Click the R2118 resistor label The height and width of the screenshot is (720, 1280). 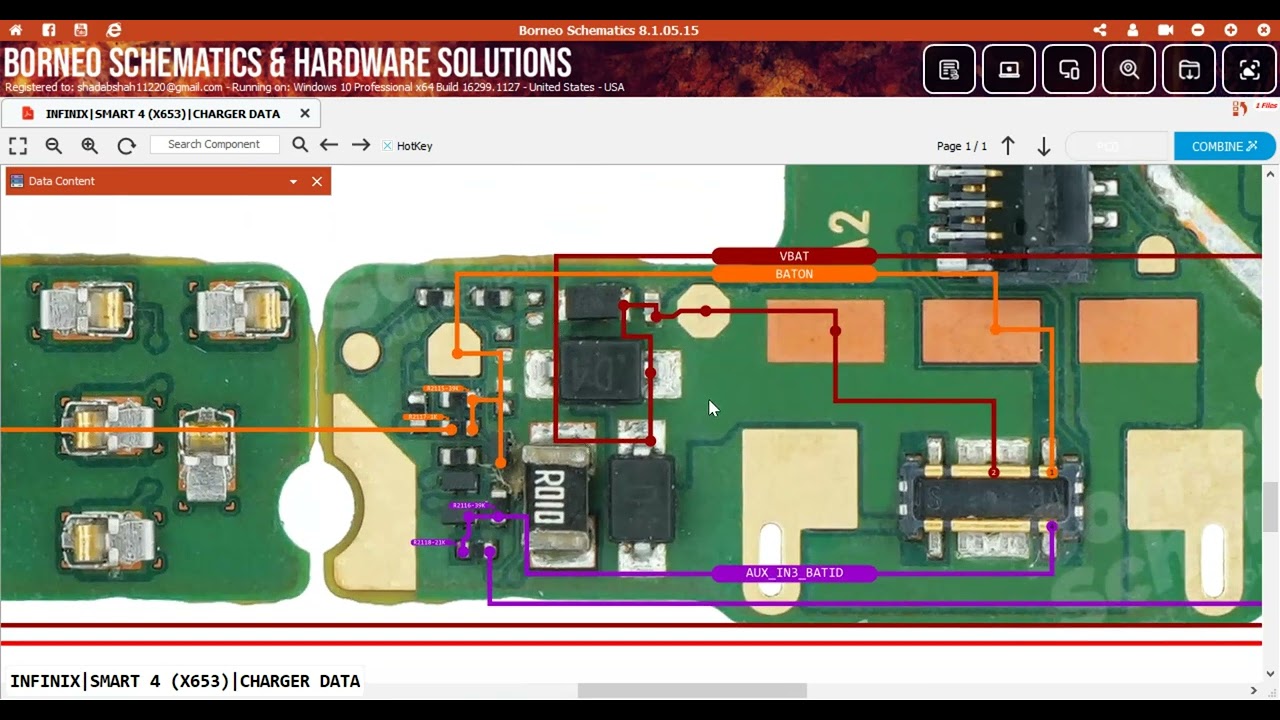tap(429, 542)
